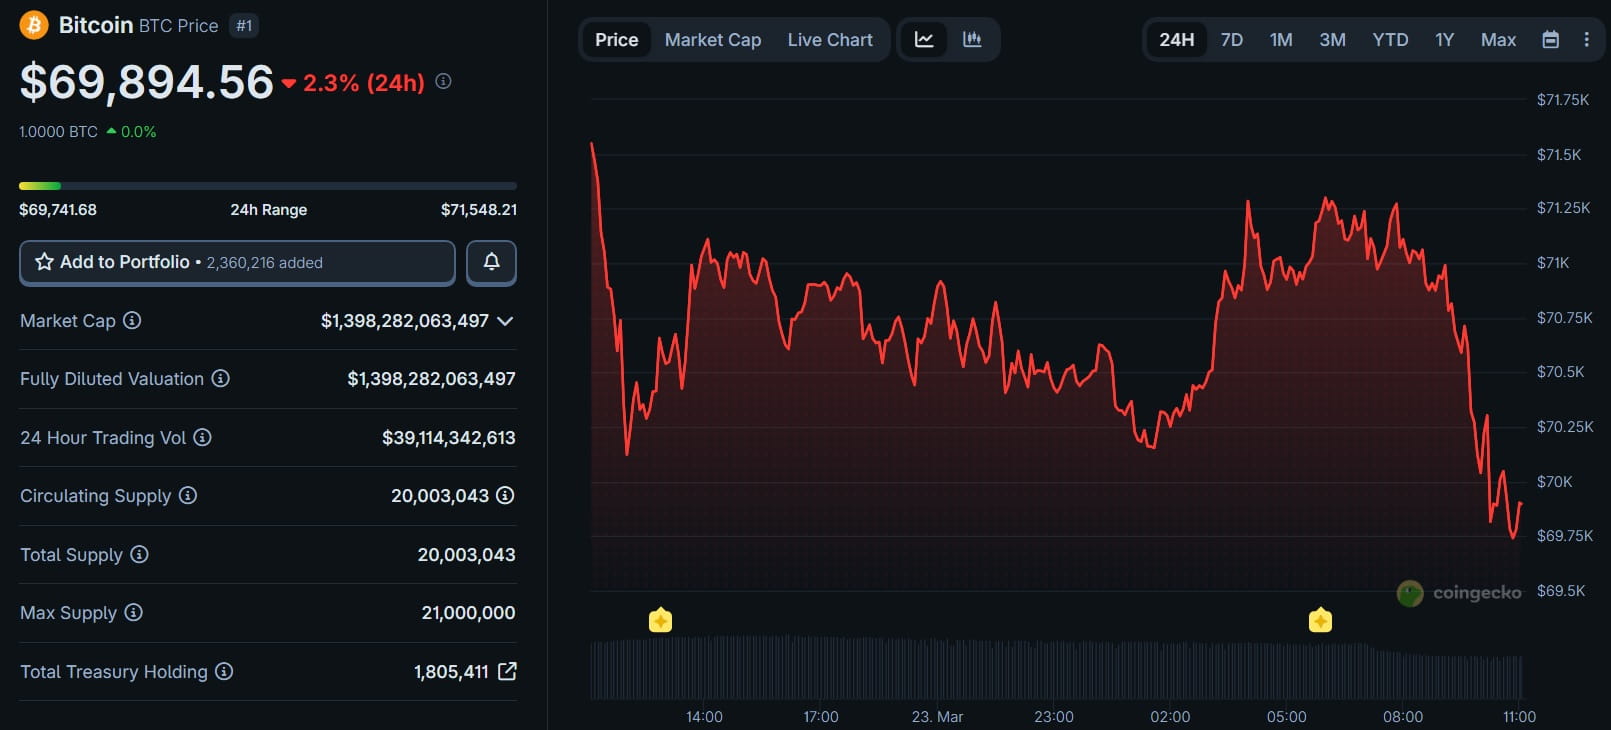Select the 7D time range button
Screen dimensions: 1611x730
coord(1231,40)
